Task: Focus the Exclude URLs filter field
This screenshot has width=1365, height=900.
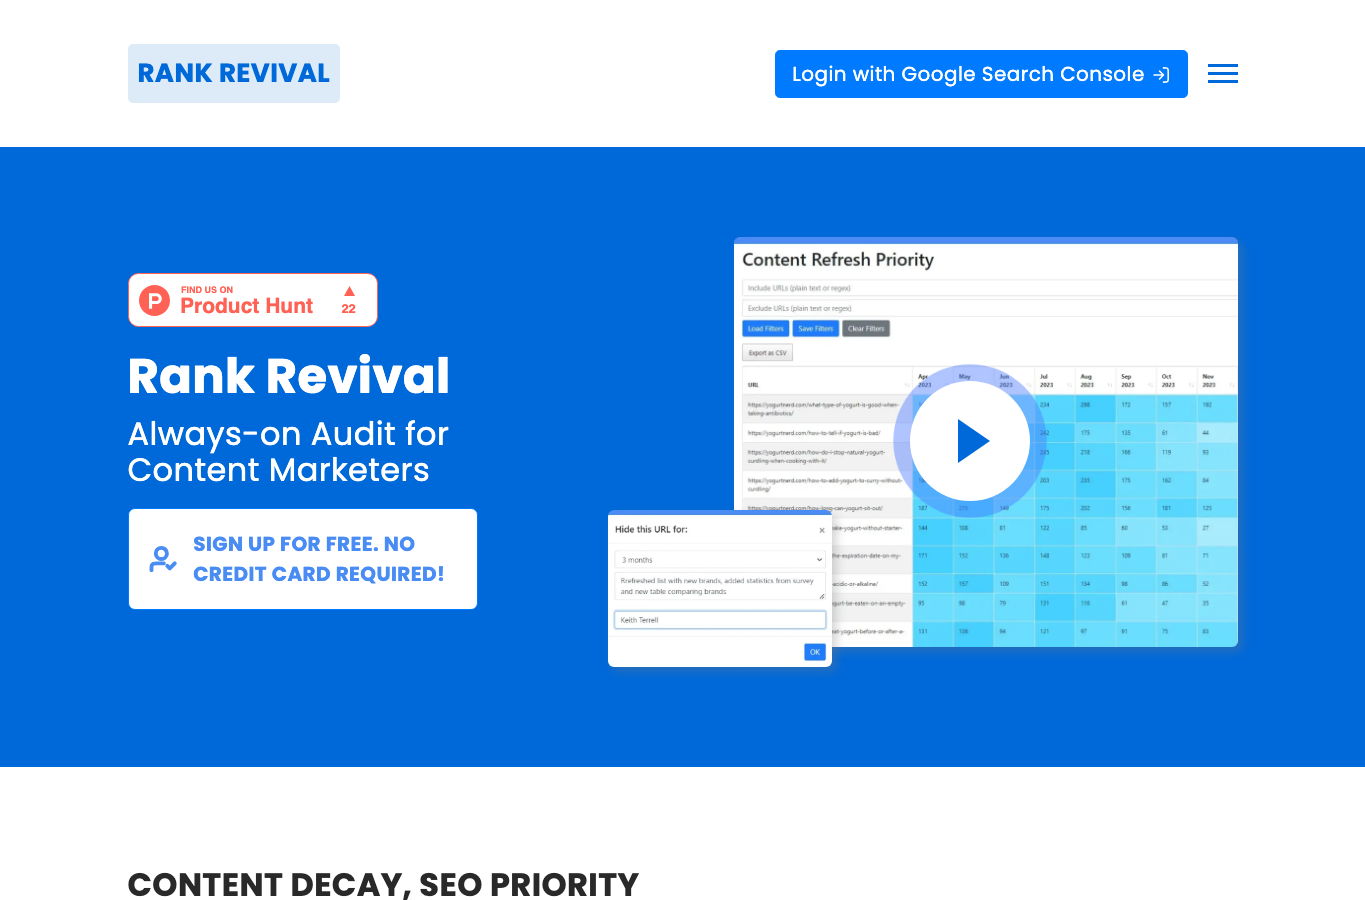Action: (990, 308)
